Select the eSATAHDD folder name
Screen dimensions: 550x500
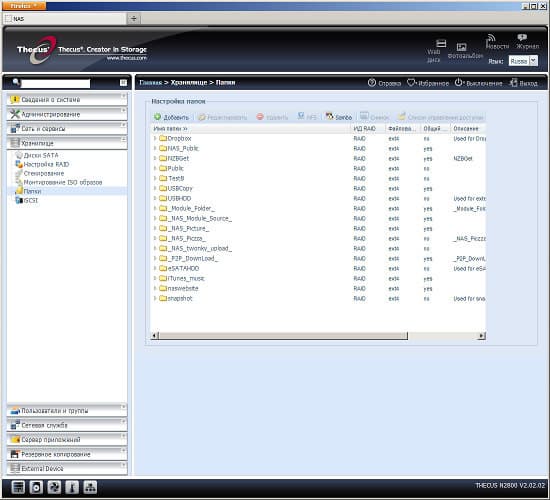pos(183,268)
